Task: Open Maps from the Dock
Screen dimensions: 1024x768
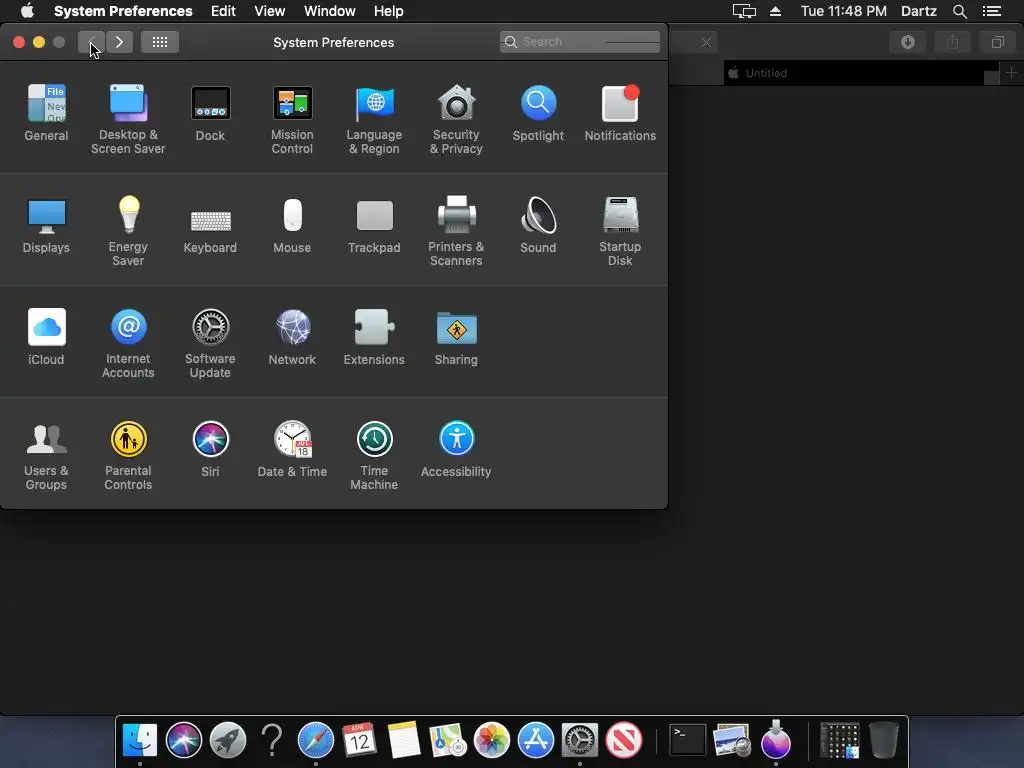Action: [x=447, y=740]
